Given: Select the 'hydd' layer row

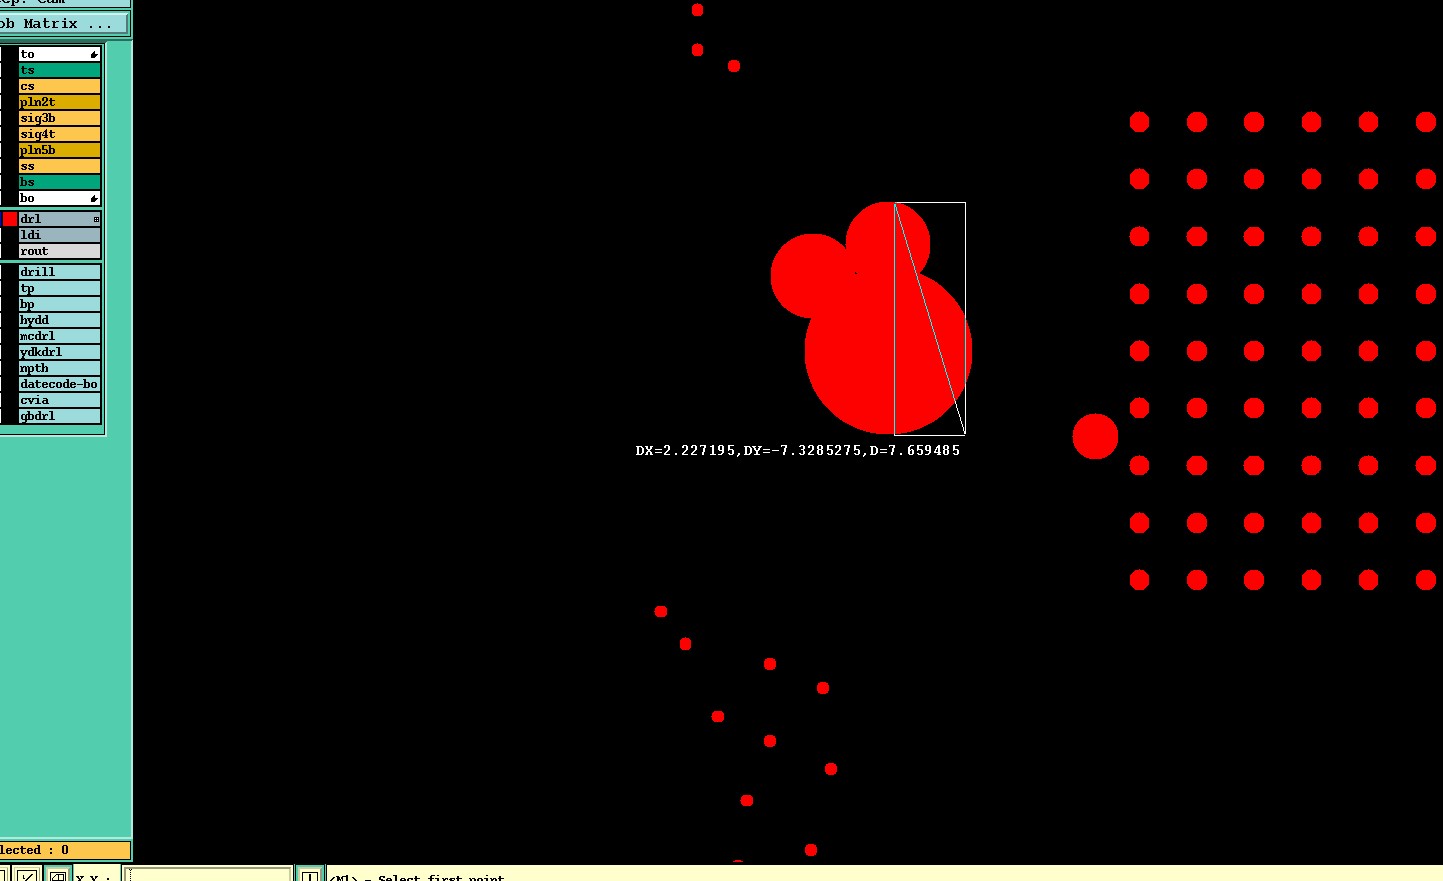Looking at the screenshot, I should point(60,320).
